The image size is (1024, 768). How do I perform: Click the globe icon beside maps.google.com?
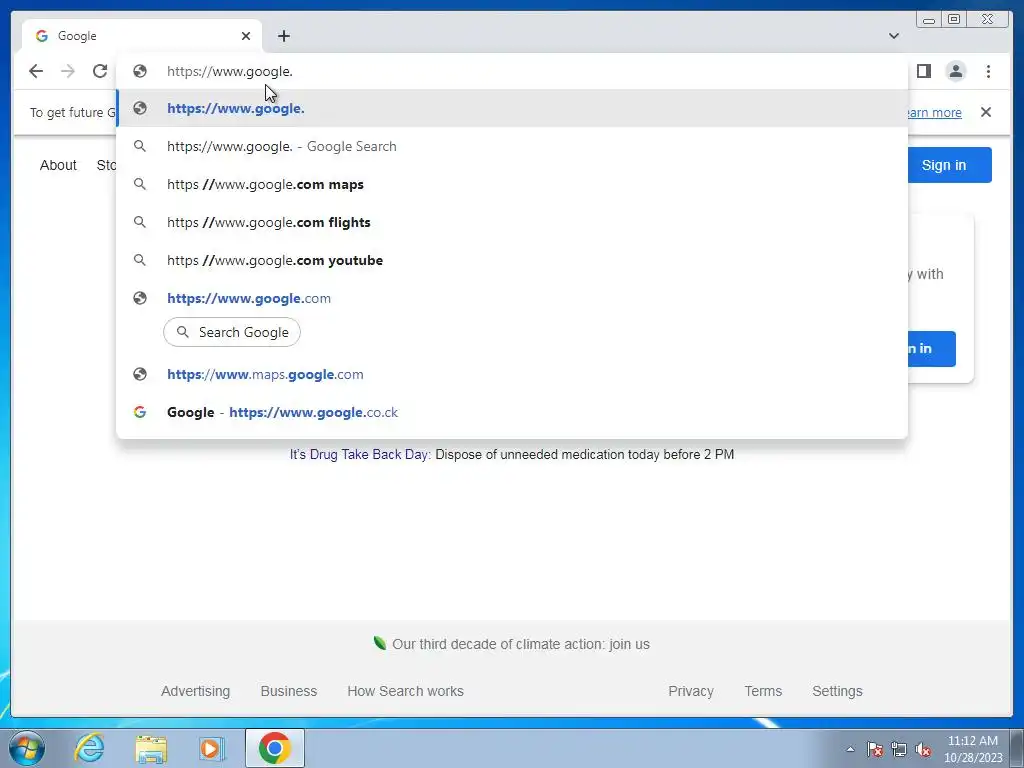[x=140, y=374]
